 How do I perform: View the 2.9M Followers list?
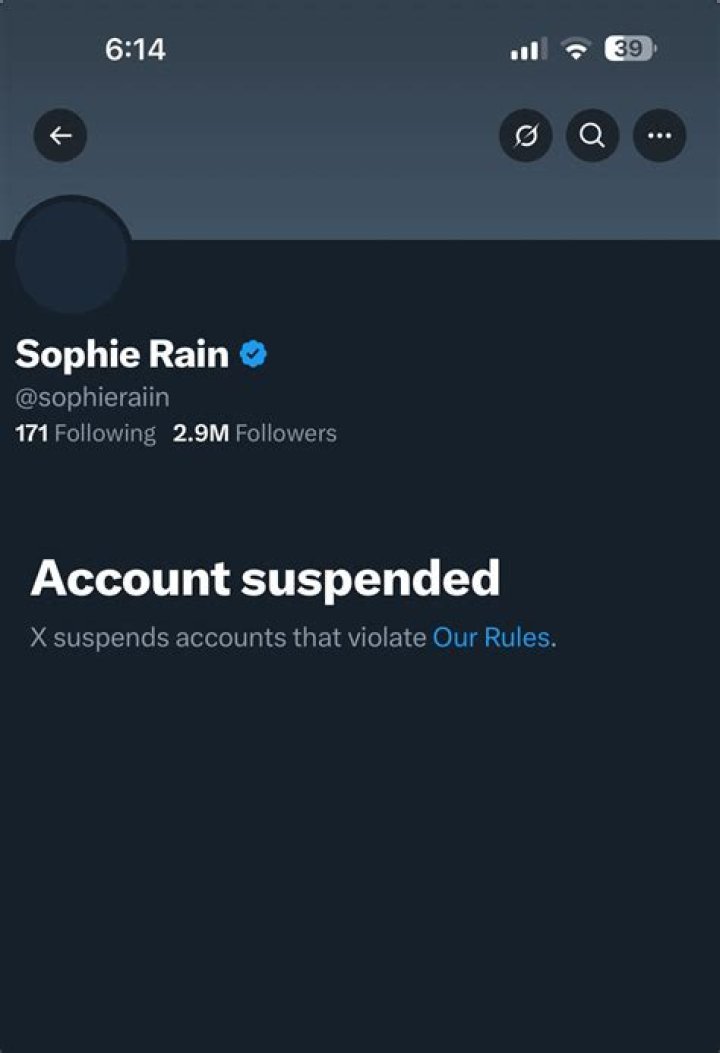tap(254, 432)
